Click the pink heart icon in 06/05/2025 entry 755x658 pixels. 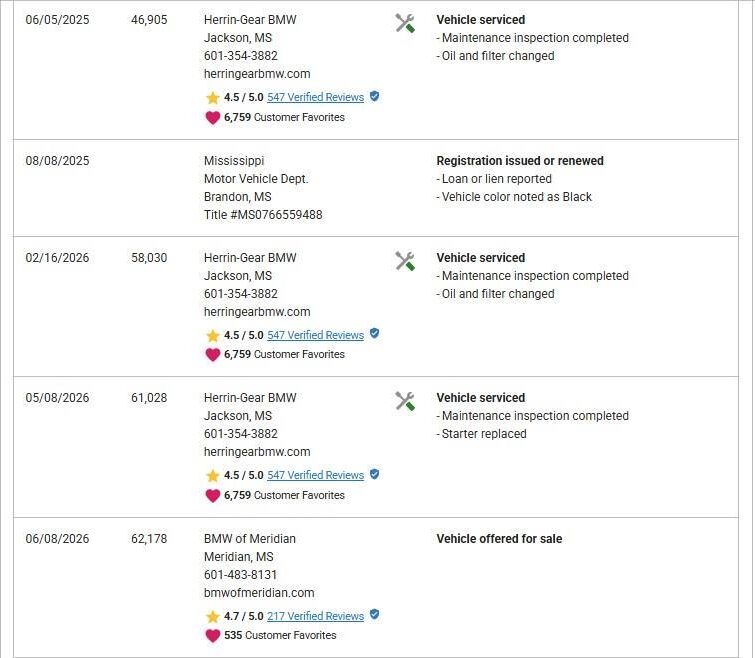click(212, 117)
